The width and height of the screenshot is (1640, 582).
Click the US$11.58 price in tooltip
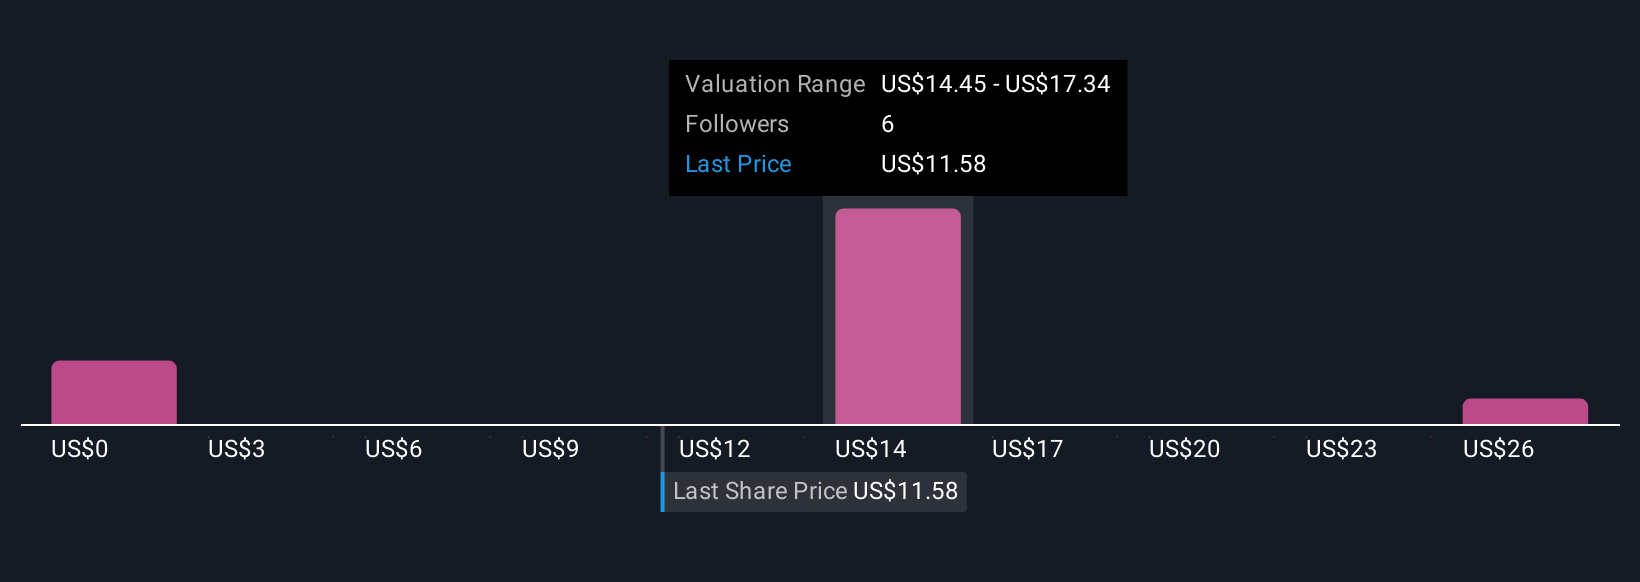[933, 164]
